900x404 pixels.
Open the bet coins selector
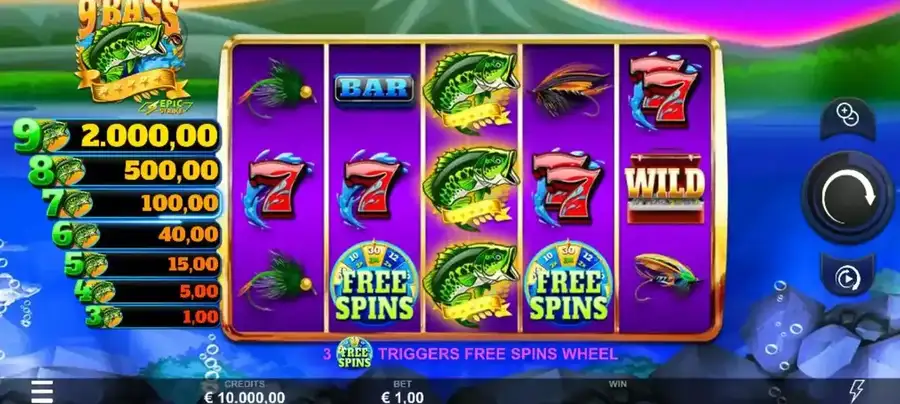tap(847, 118)
